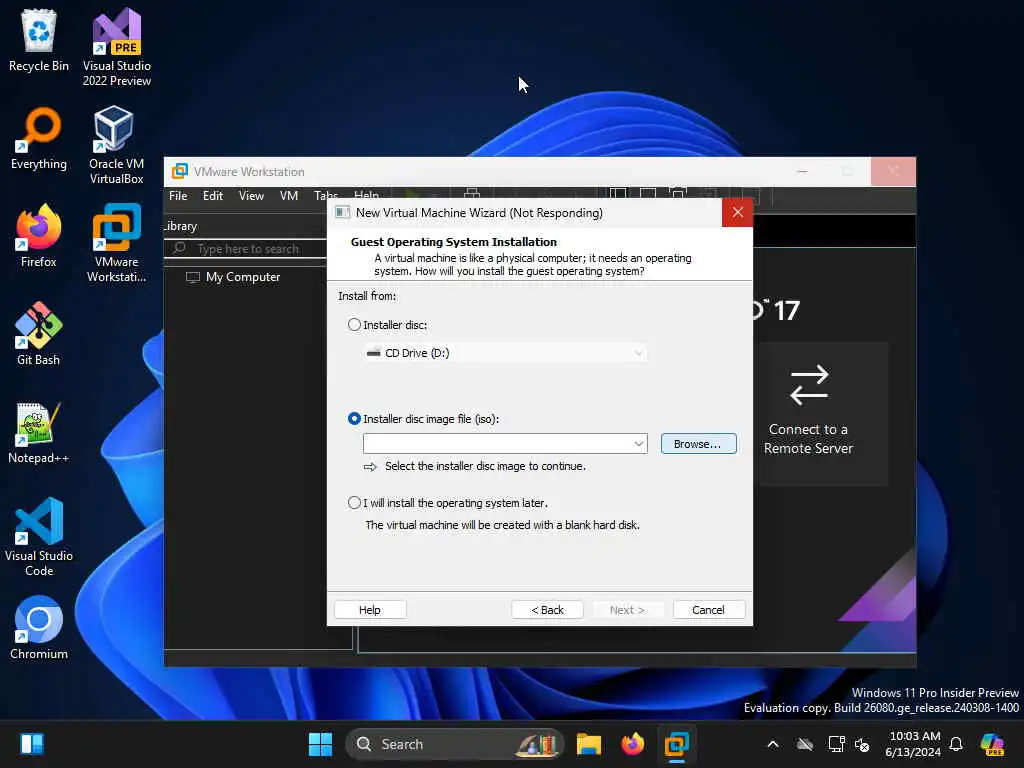This screenshot has width=1024, height=768.
Task: Open Visual Studio Code desktop shortcut
Action: (39, 537)
